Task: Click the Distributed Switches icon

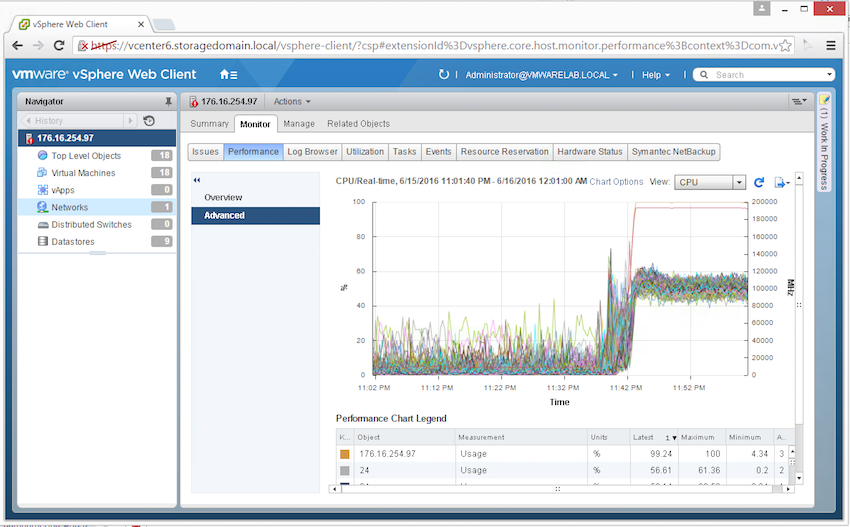Action: click(x=43, y=224)
